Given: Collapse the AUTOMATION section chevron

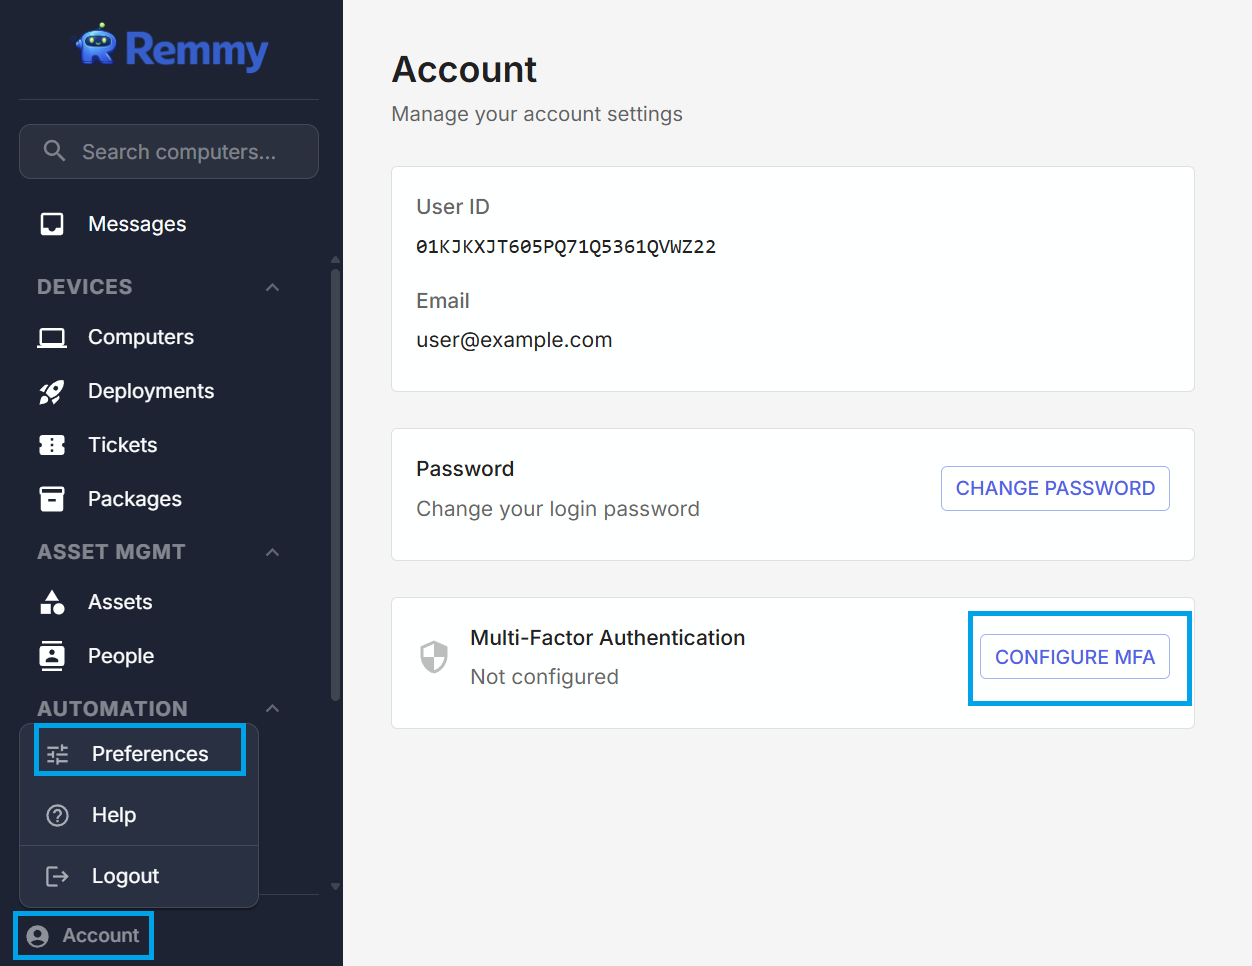Looking at the screenshot, I should coord(272,709).
